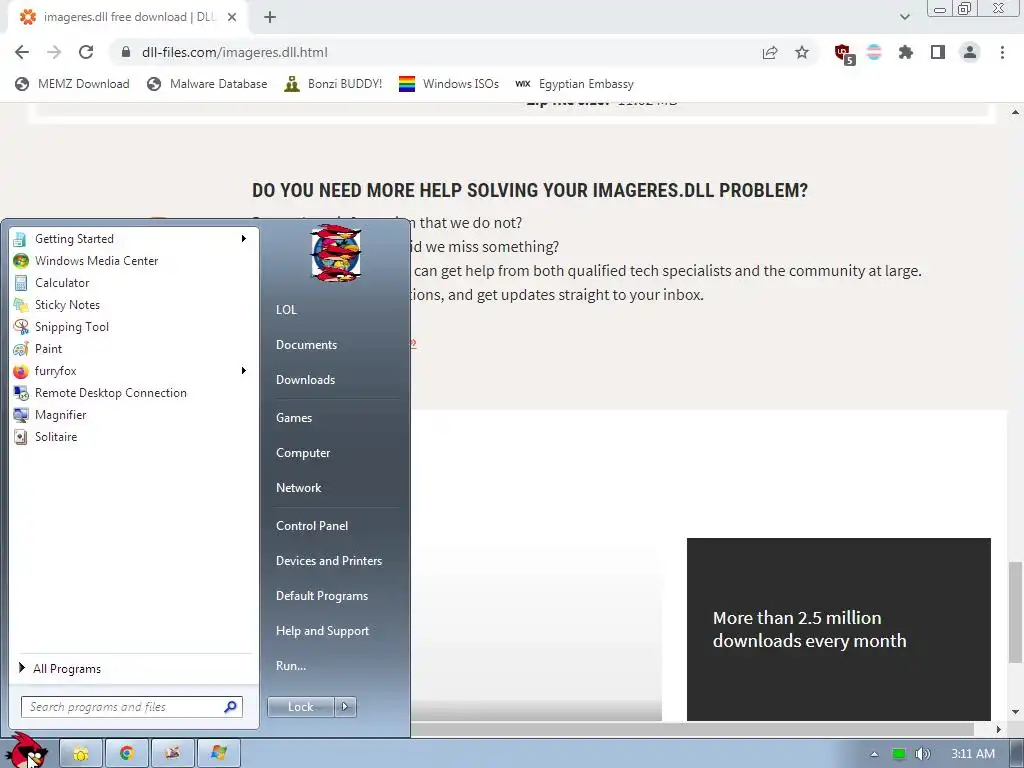Open Network from Start menu
The height and width of the screenshot is (768, 1024).
coord(298,488)
